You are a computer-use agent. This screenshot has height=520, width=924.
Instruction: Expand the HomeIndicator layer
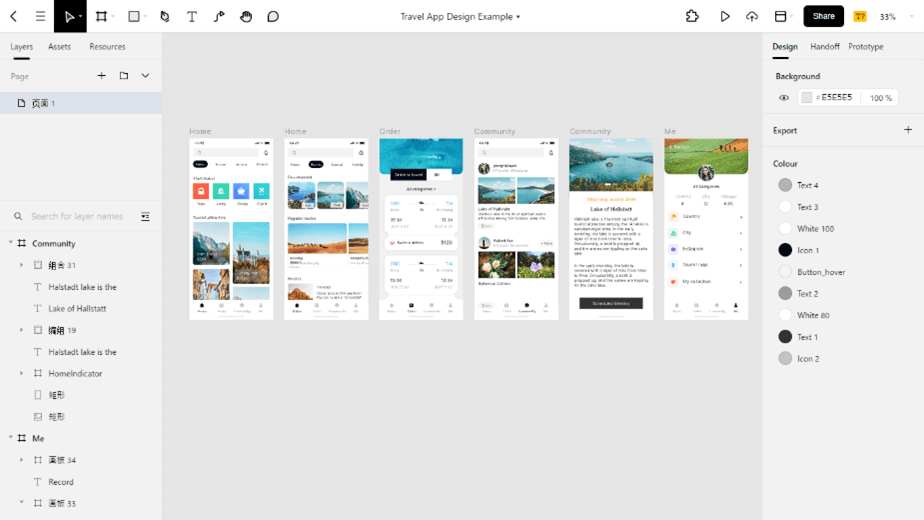(22, 373)
